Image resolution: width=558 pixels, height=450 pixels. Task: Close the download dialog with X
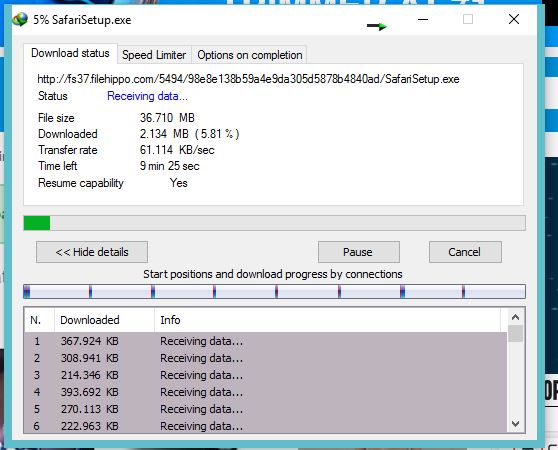click(514, 19)
